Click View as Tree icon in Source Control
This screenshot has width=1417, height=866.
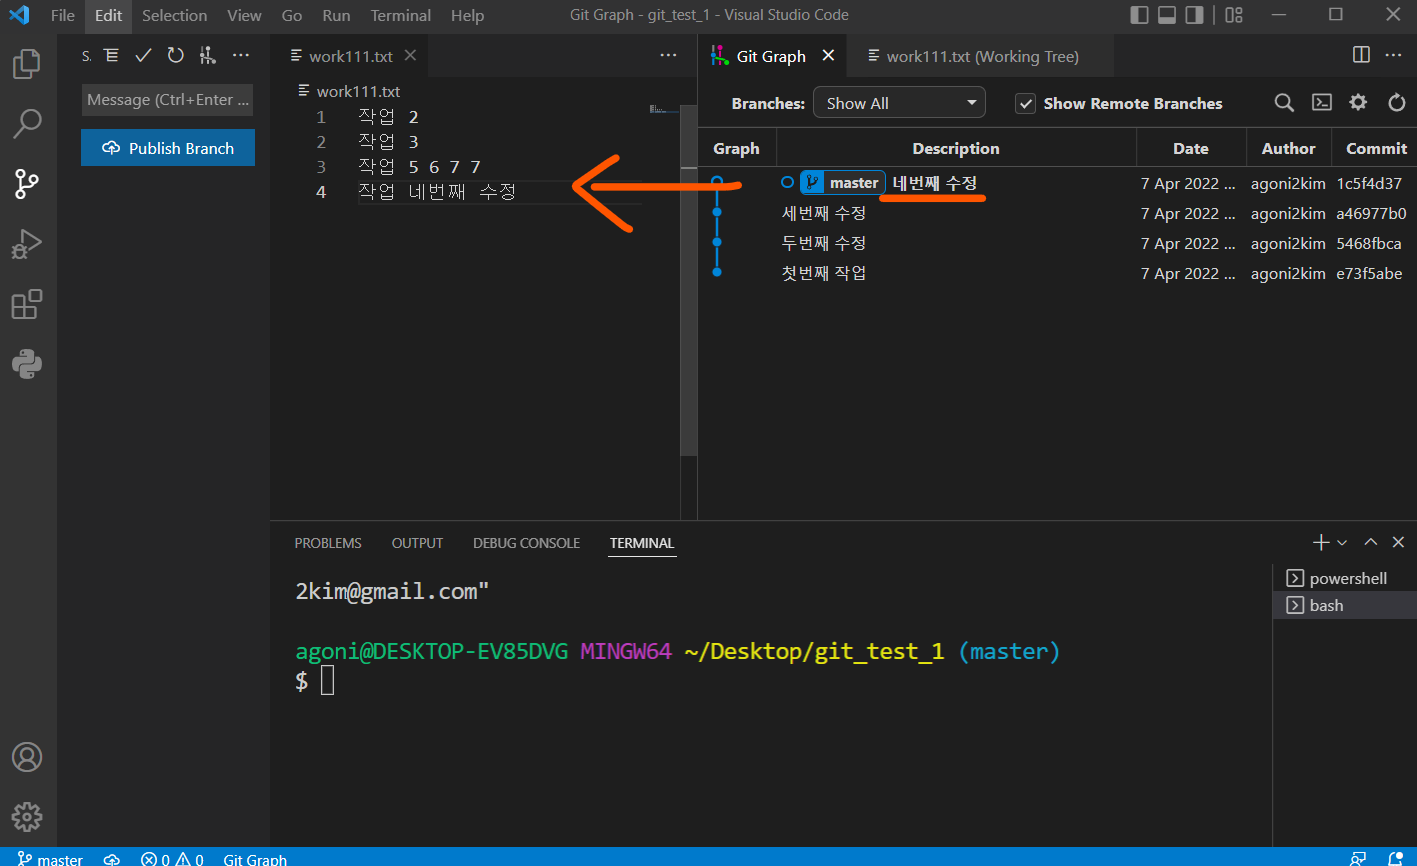(111, 56)
